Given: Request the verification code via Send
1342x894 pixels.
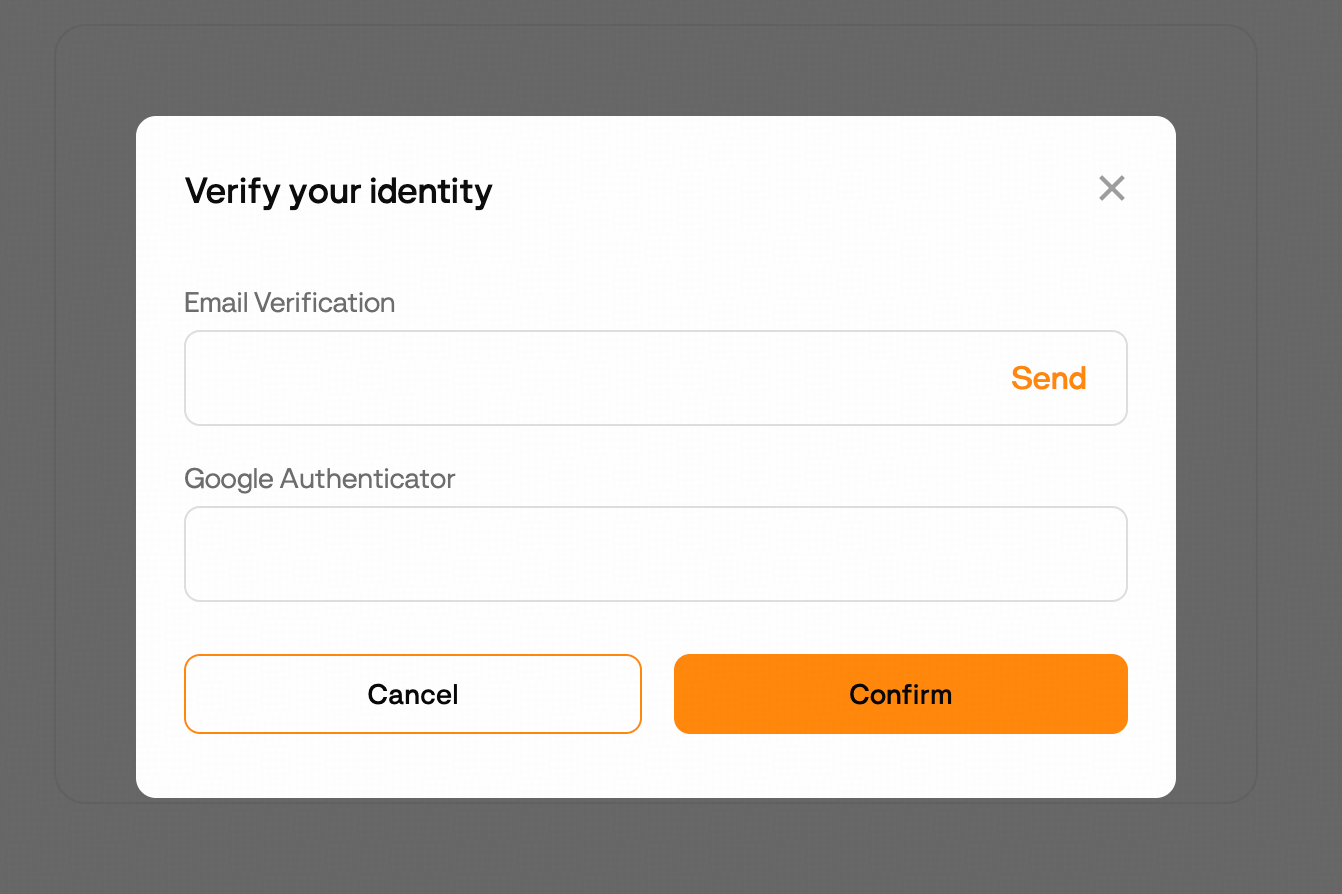Looking at the screenshot, I should pos(1048,378).
